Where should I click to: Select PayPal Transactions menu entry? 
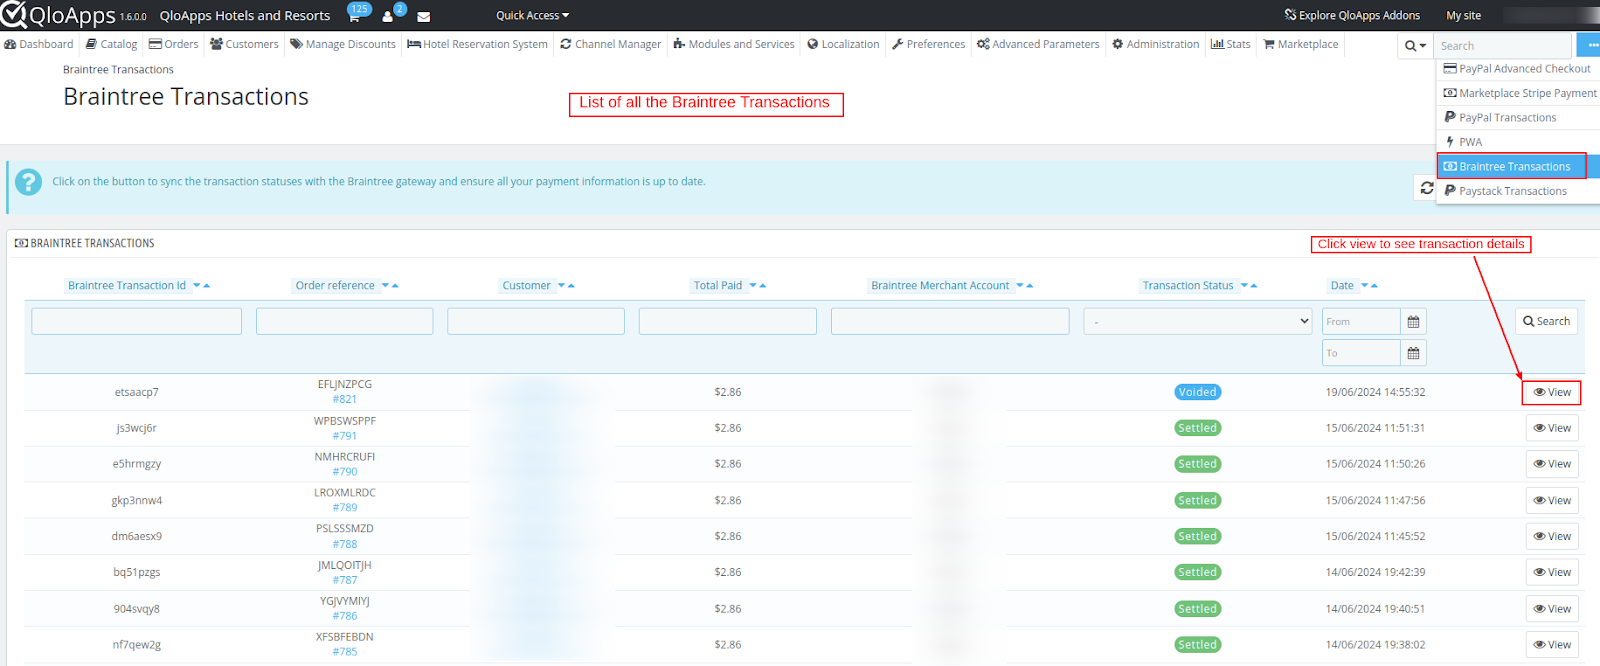coord(1518,118)
